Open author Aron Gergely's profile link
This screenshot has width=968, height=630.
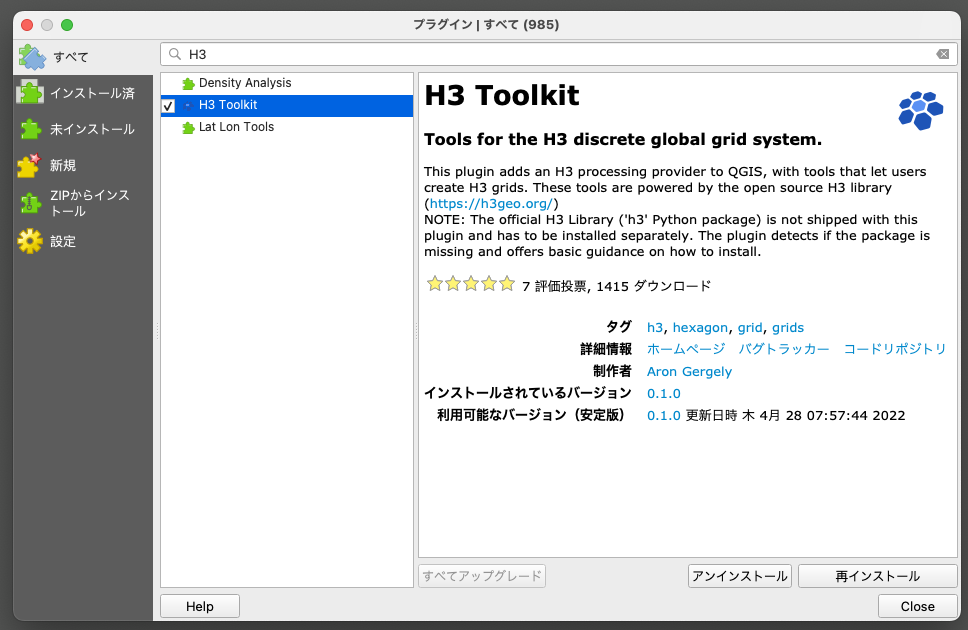tap(689, 371)
